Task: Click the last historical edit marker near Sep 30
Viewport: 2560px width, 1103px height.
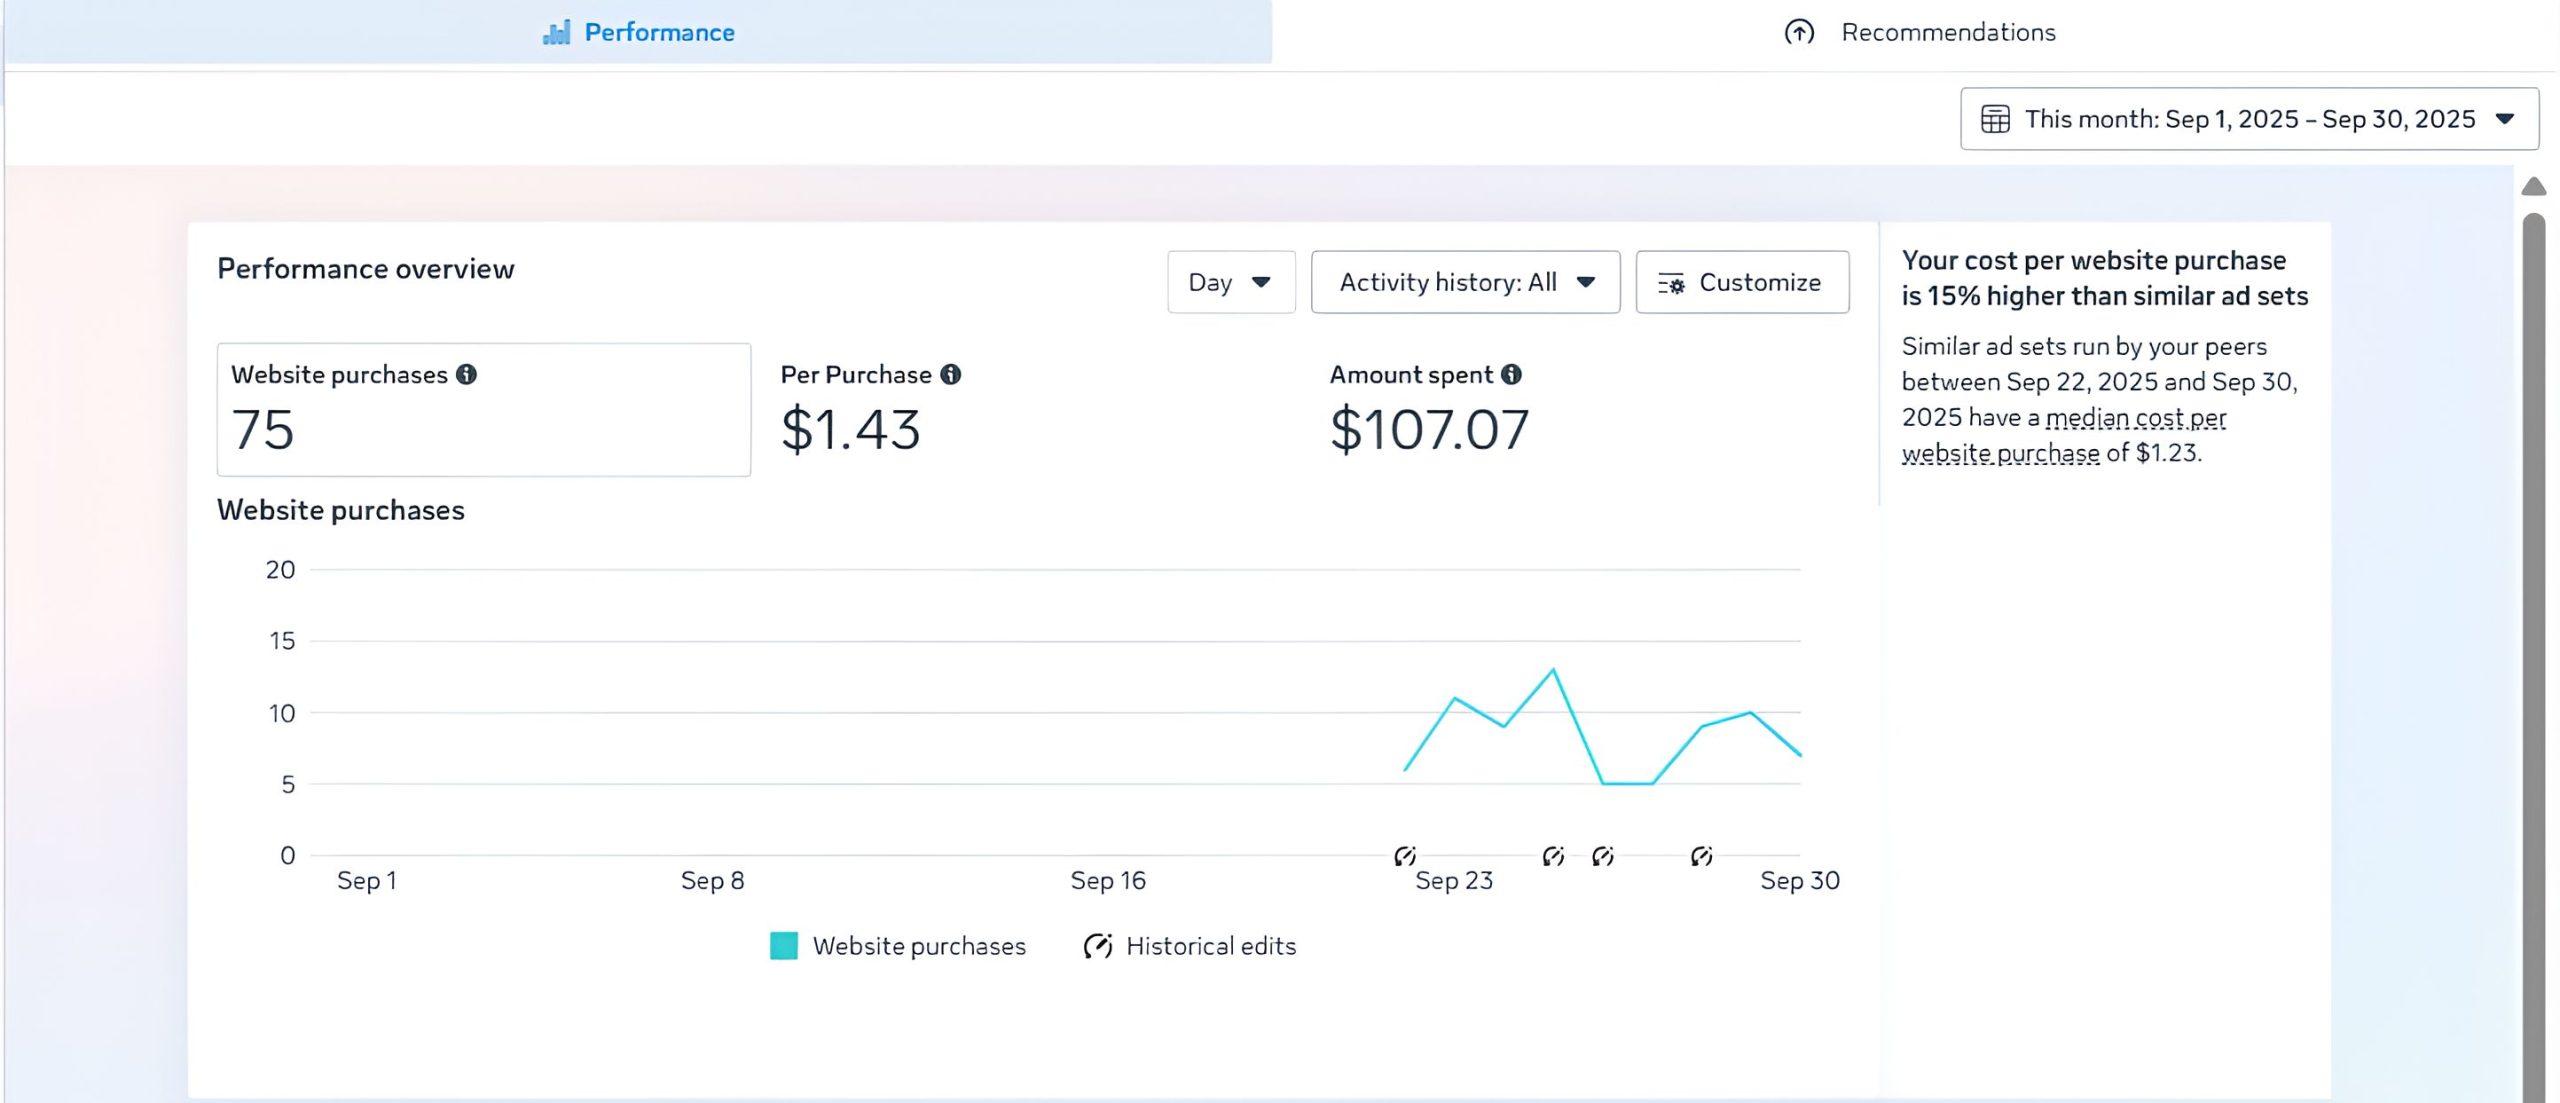Action: pyautogui.click(x=1701, y=856)
